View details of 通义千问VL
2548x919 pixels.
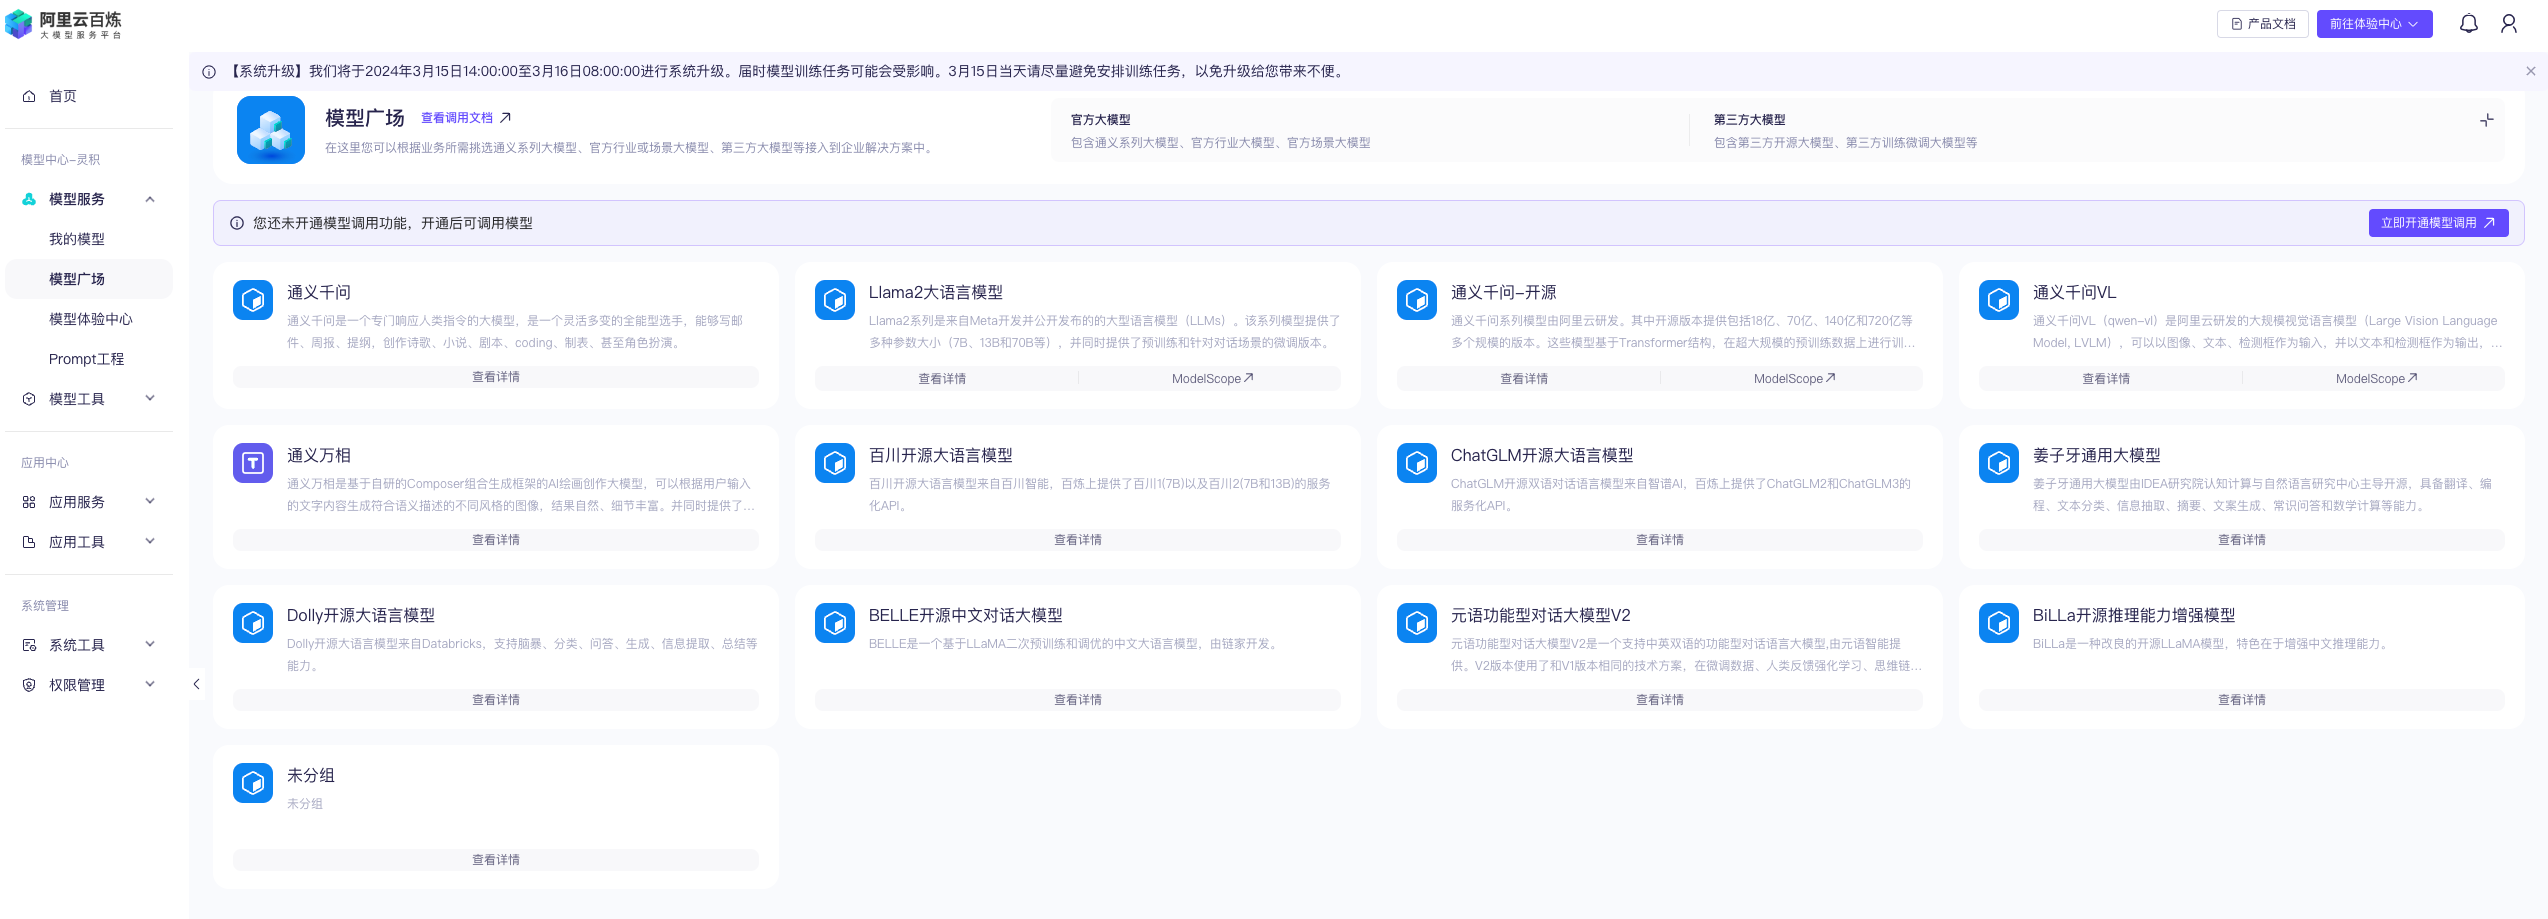(2106, 379)
